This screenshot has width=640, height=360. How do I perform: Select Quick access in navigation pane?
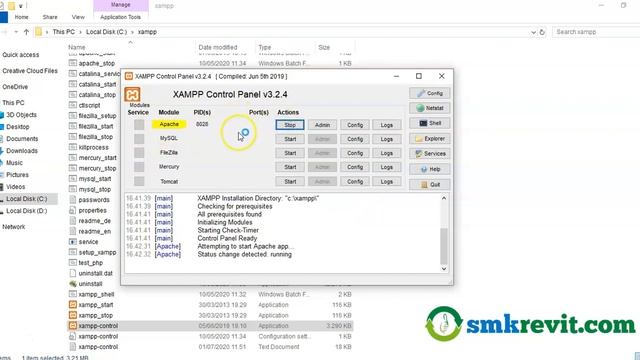(x=21, y=55)
